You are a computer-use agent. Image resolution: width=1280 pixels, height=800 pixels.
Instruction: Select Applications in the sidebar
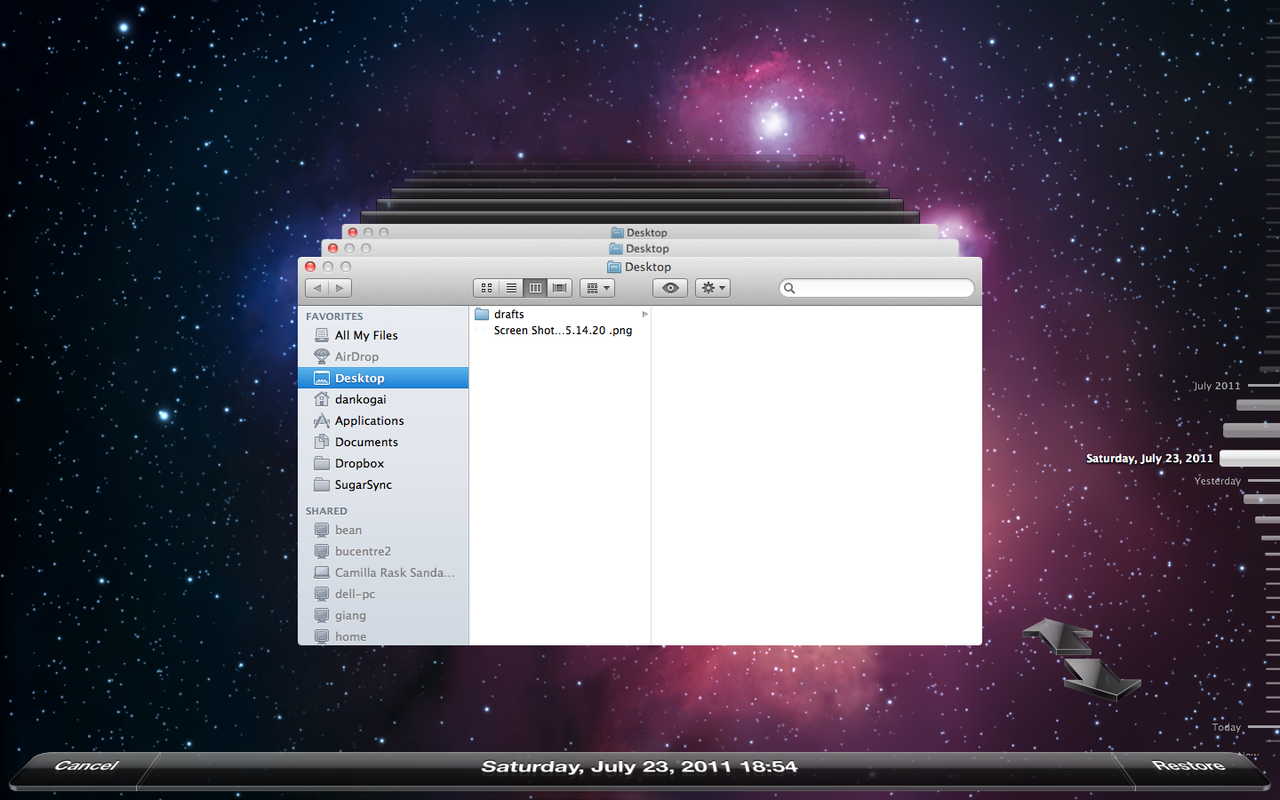point(383,421)
